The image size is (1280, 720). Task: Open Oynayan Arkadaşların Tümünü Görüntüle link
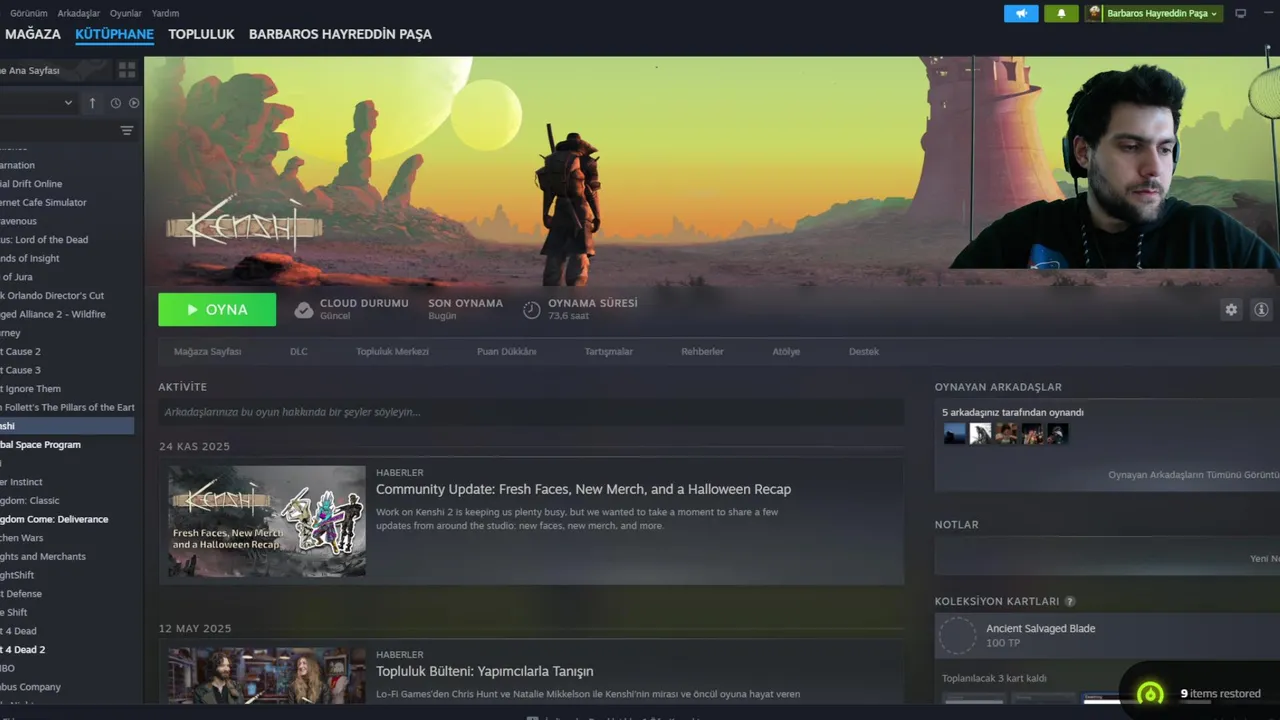click(x=1193, y=475)
